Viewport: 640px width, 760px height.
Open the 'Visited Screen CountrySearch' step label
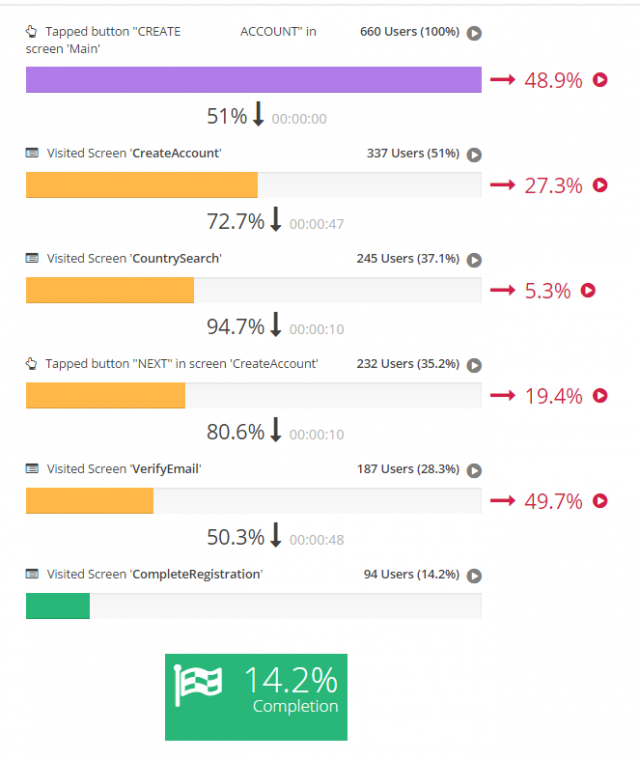[x=133, y=258]
